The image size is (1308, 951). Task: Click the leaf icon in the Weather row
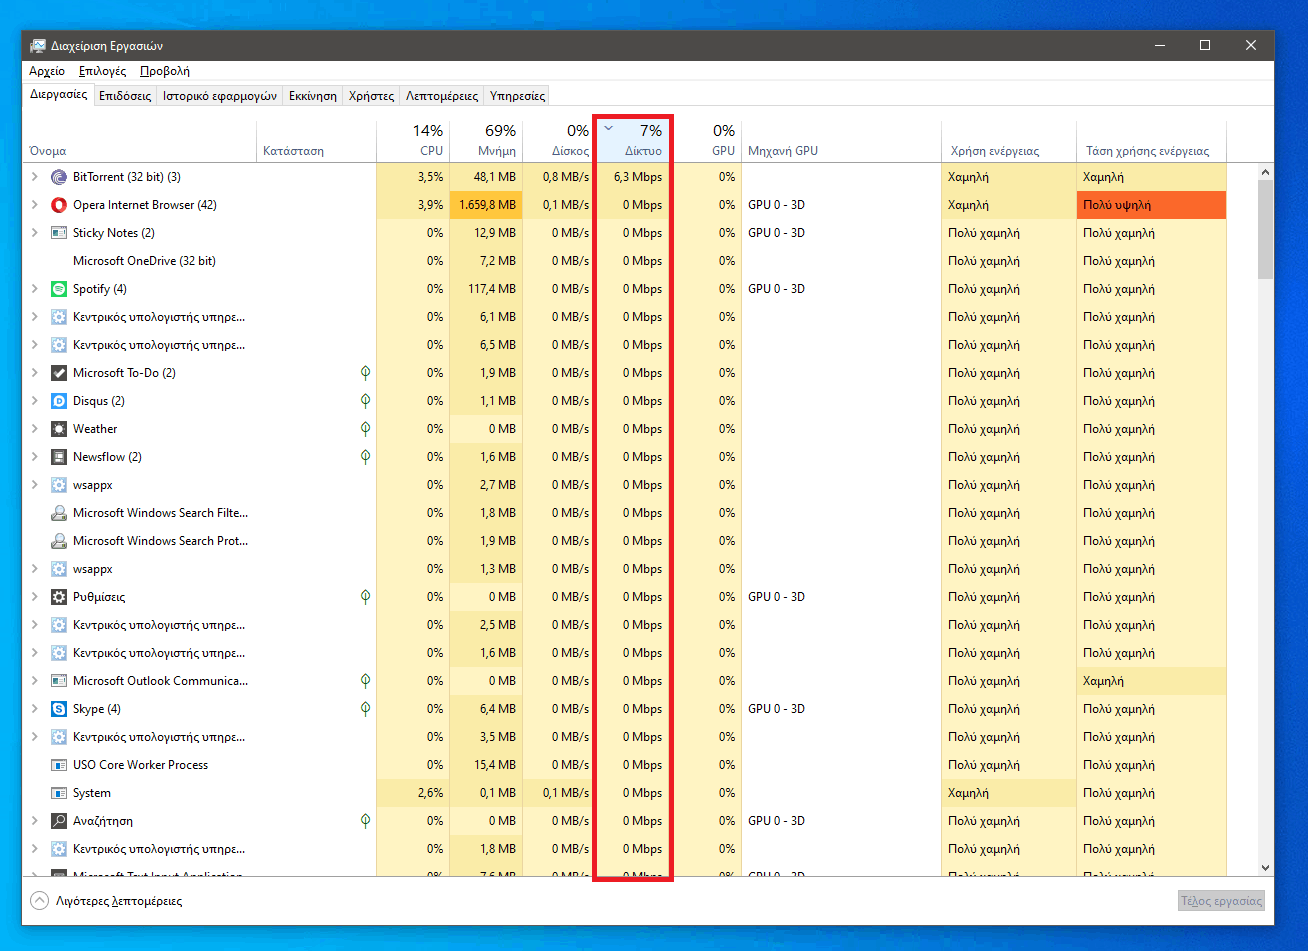point(366,429)
